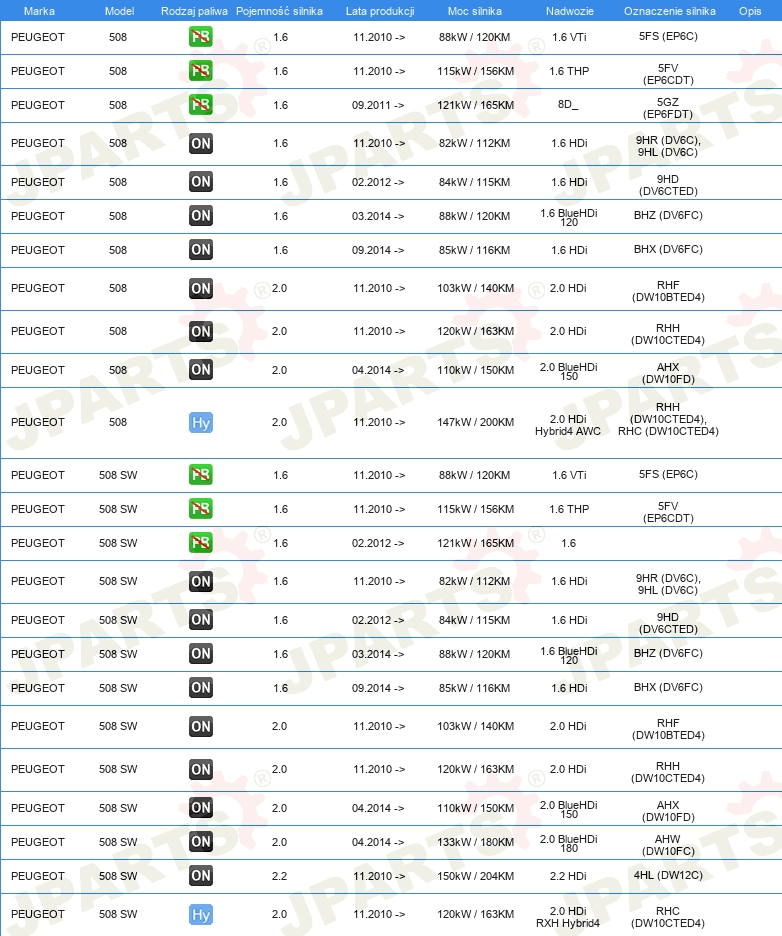782x936 pixels.
Task: Click the Rodzaj paliwa column header
Action: pyautogui.click(x=194, y=11)
